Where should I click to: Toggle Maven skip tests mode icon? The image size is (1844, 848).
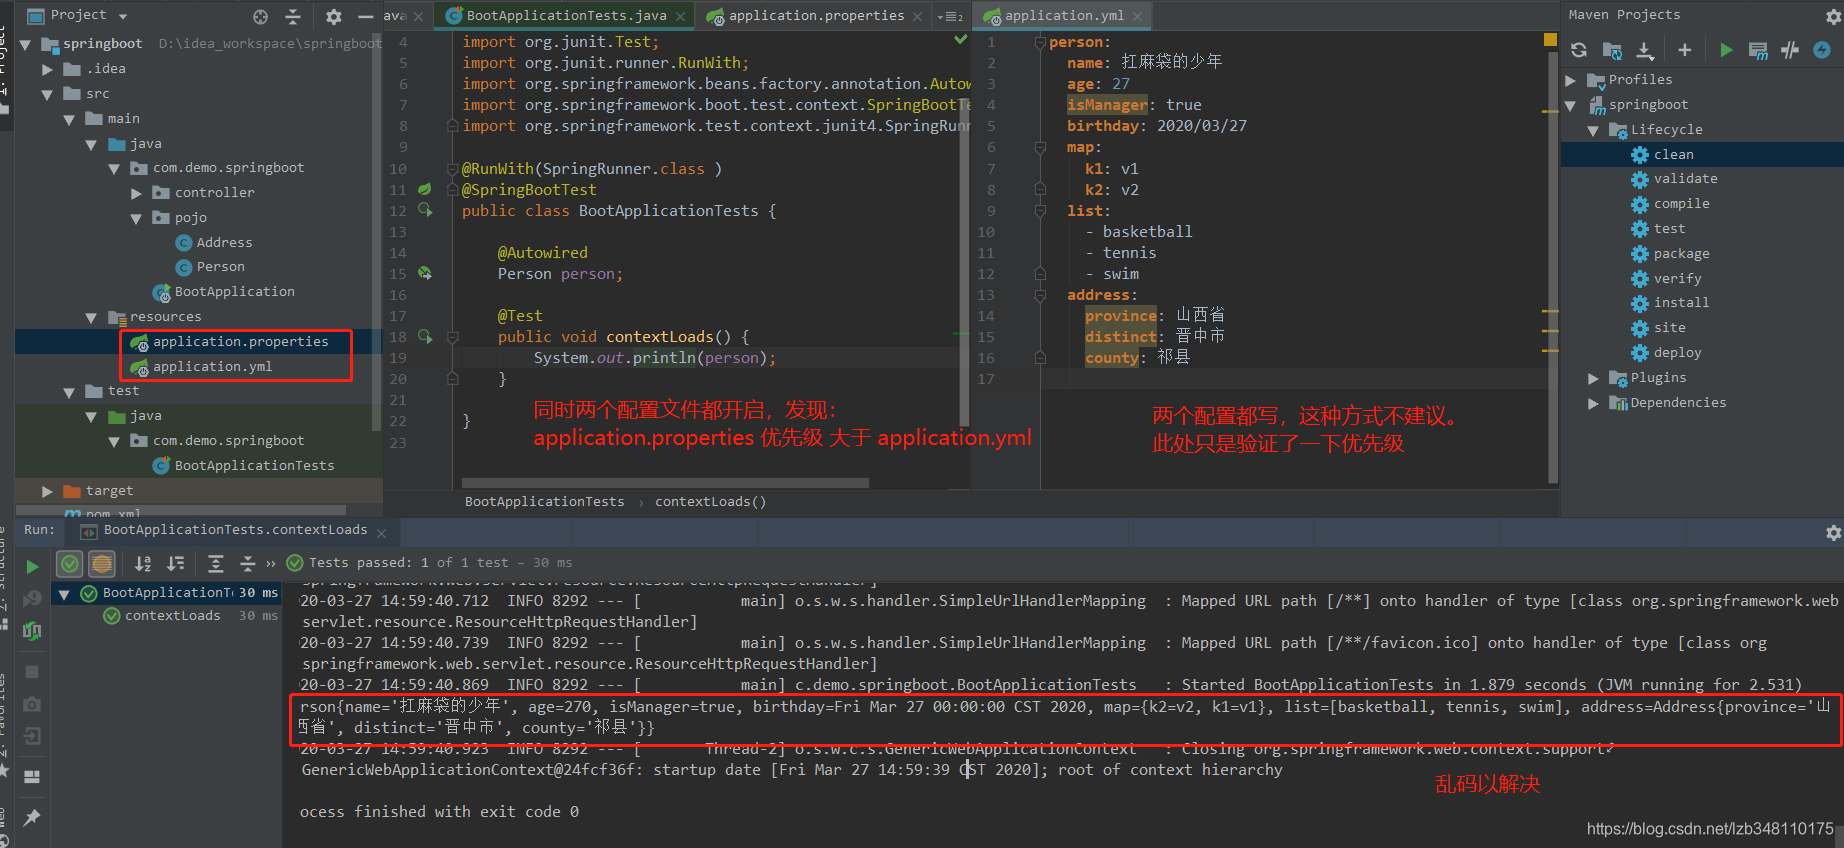[x=1790, y=50]
